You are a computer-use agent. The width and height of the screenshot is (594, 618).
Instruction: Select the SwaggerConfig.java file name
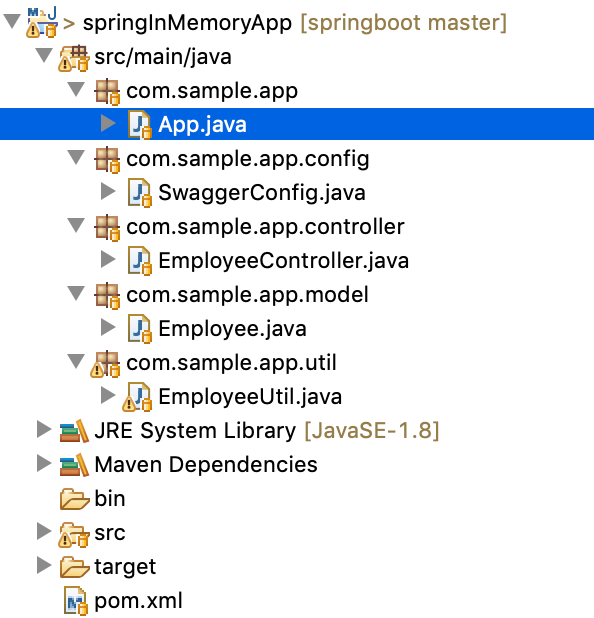[x=262, y=193]
